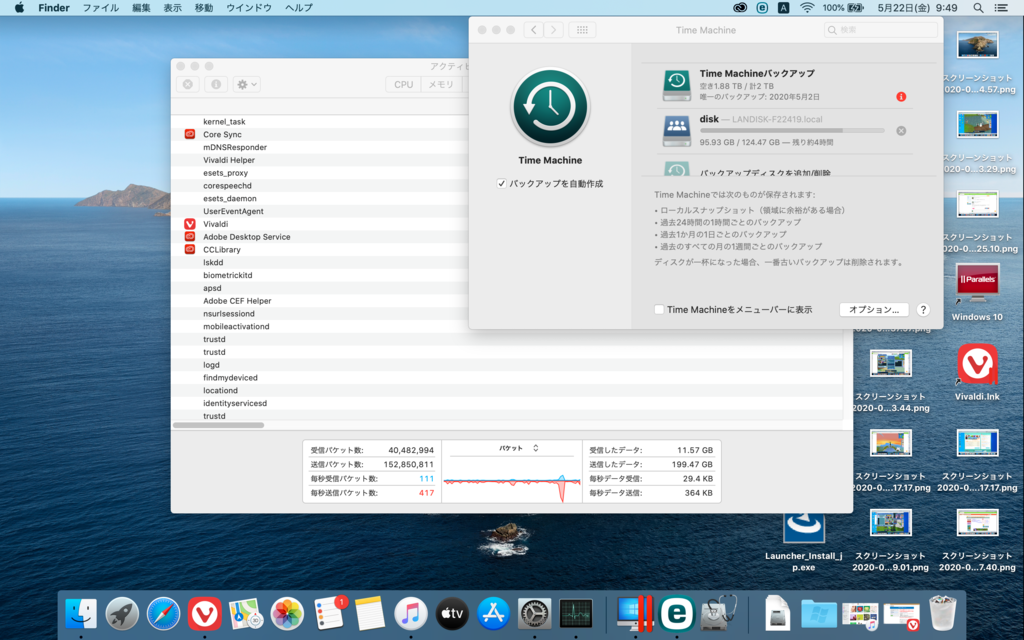Open Creative Cloud menu bar icon
This screenshot has height=640, width=1024.
(x=740, y=8)
